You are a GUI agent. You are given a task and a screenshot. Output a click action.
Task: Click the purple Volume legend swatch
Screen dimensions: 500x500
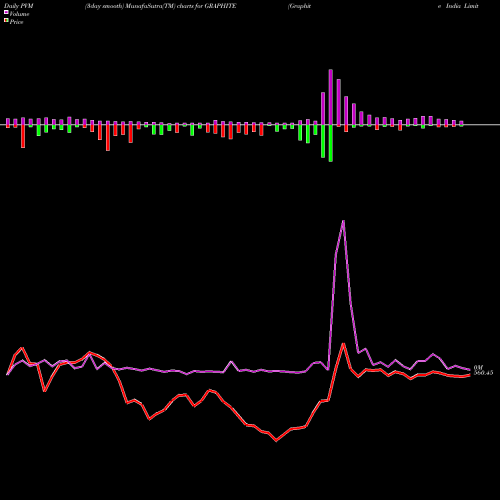(x=6, y=12)
